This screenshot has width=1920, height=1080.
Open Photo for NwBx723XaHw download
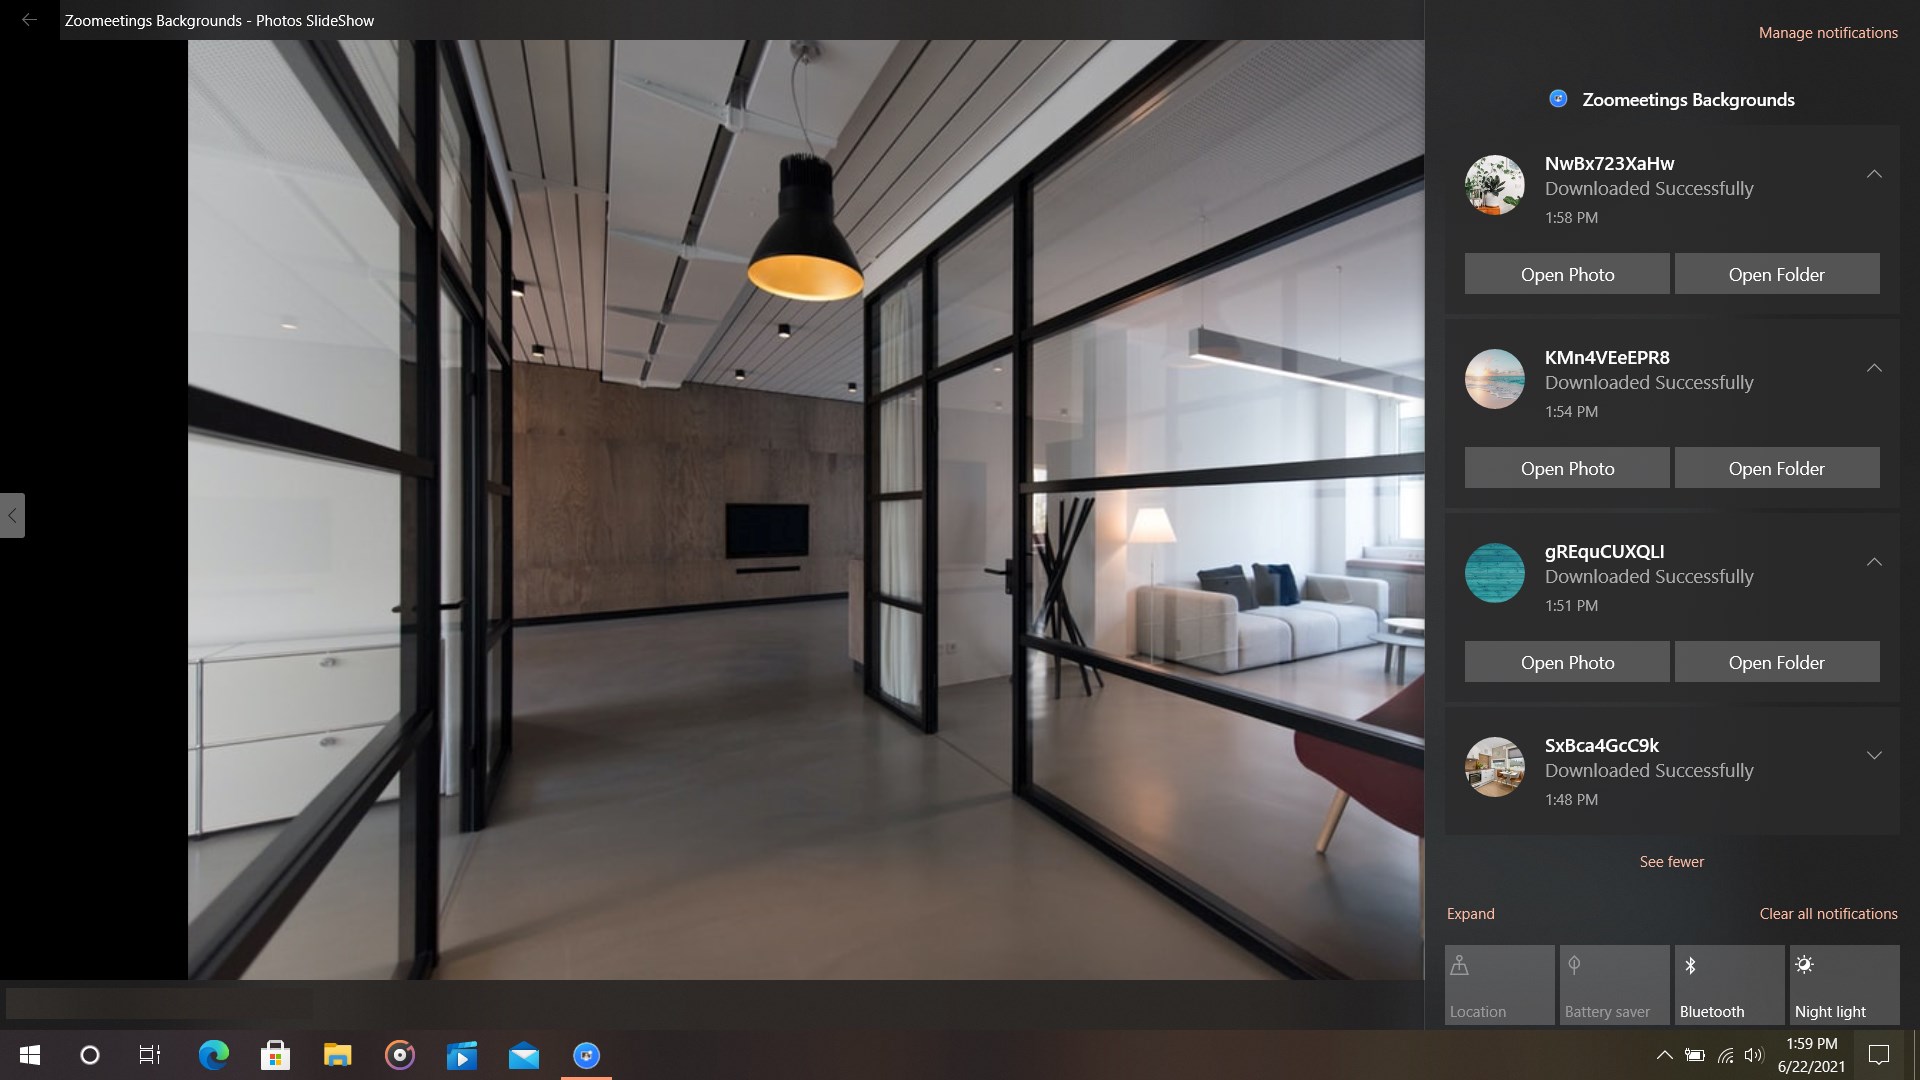(x=1566, y=274)
